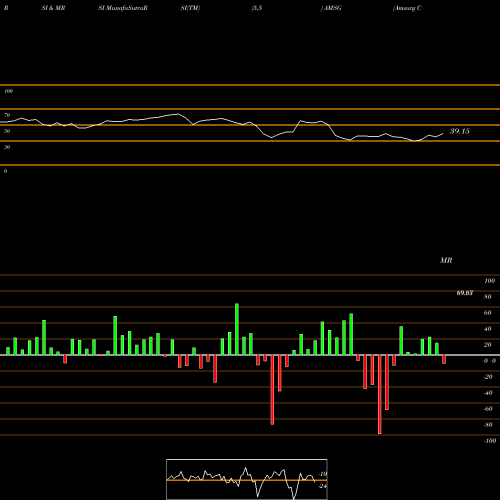This screenshot has height=500, width=500.
Task: Click the 69.63 MR value label
Action: pos(465,293)
